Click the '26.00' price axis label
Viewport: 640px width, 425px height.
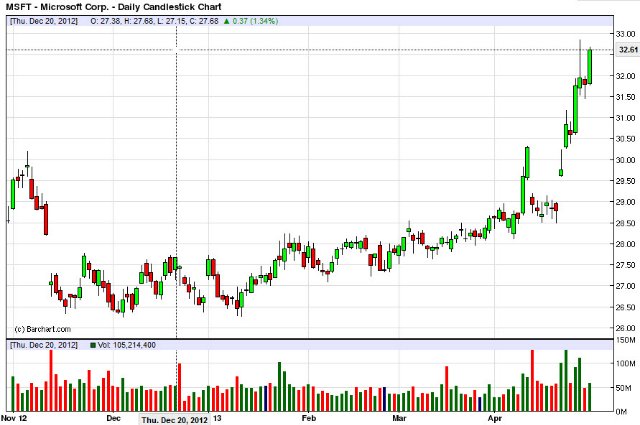click(x=625, y=328)
